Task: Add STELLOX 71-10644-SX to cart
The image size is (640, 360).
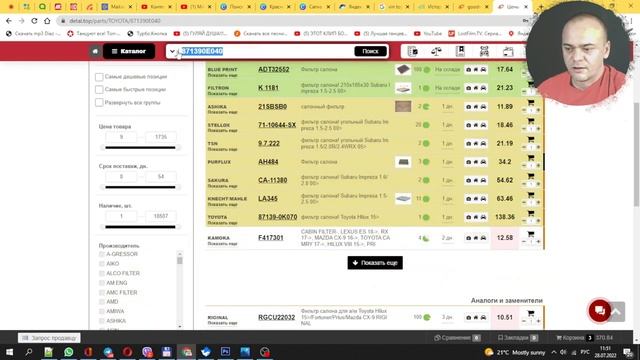Action: (531, 121)
